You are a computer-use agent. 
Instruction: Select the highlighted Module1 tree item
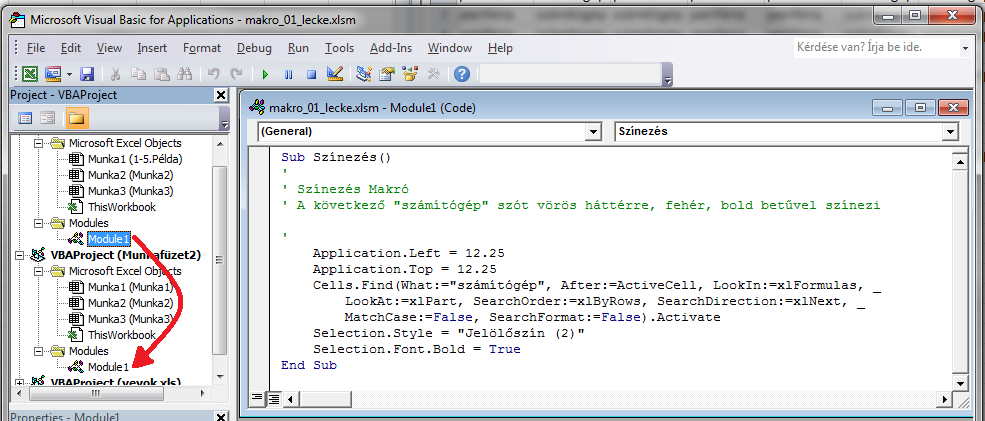pyautogui.click(x=109, y=239)
